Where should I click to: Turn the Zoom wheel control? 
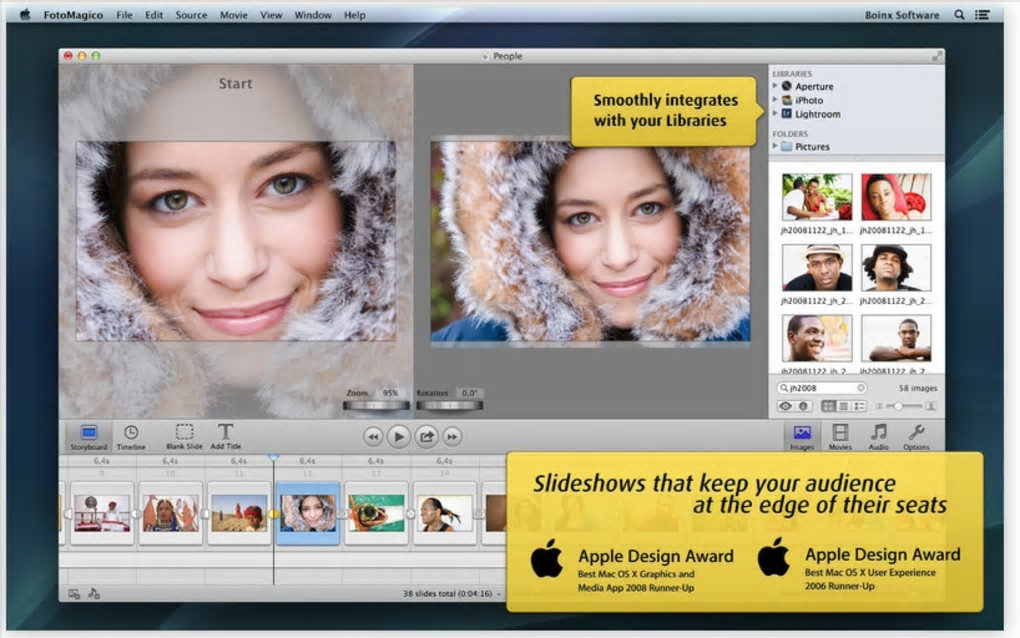pyautogui.click(x=376, y=406)
